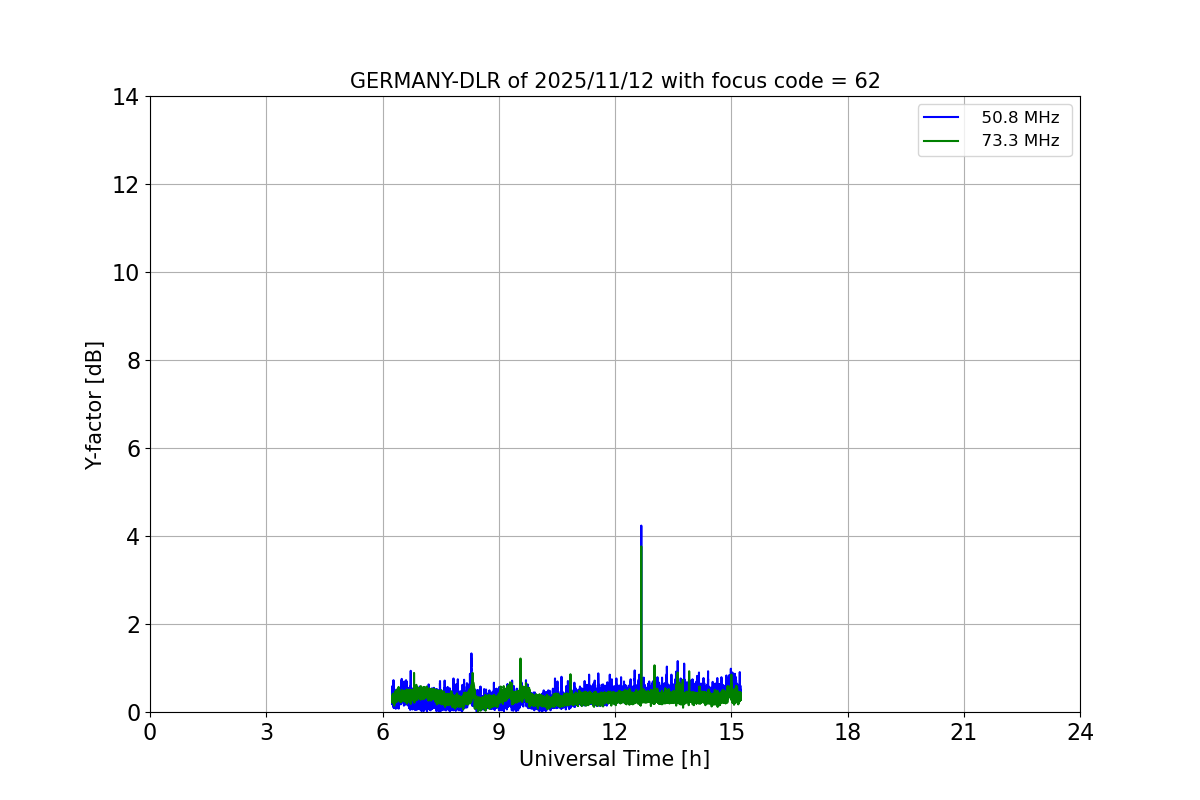Image resolution: width=1200 pixels, height=800 pixels.
Task: Click the green line sample in legend
Action: click(941, 141)
